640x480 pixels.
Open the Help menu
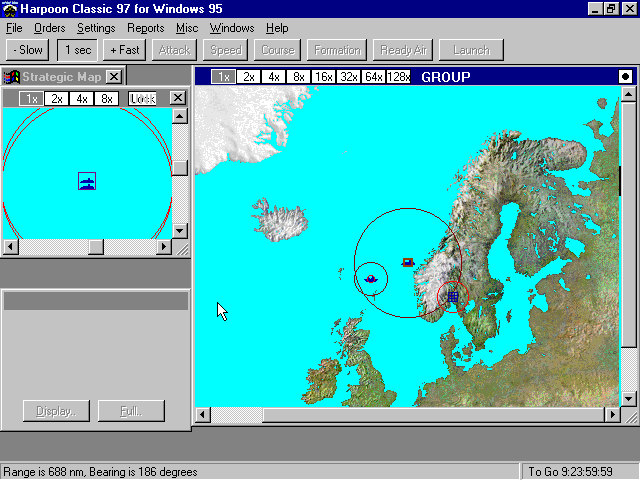[277, 28]
